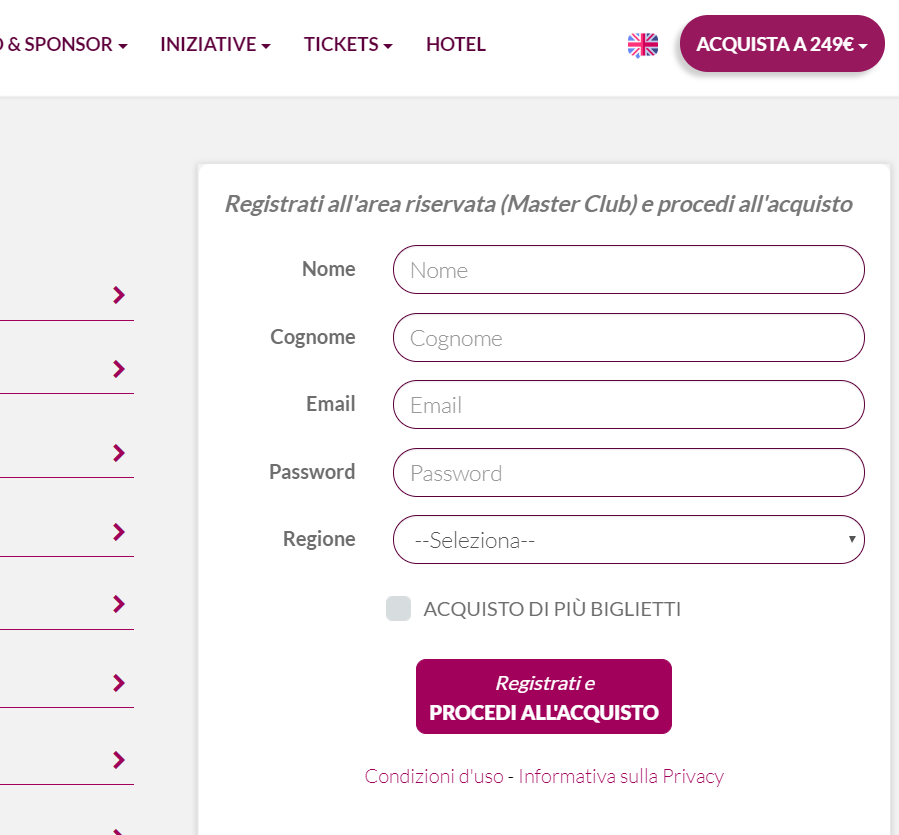Click the topmost chevron arrow in left sidebar
This screenshot has height=835, width=899.
point(119,294)
